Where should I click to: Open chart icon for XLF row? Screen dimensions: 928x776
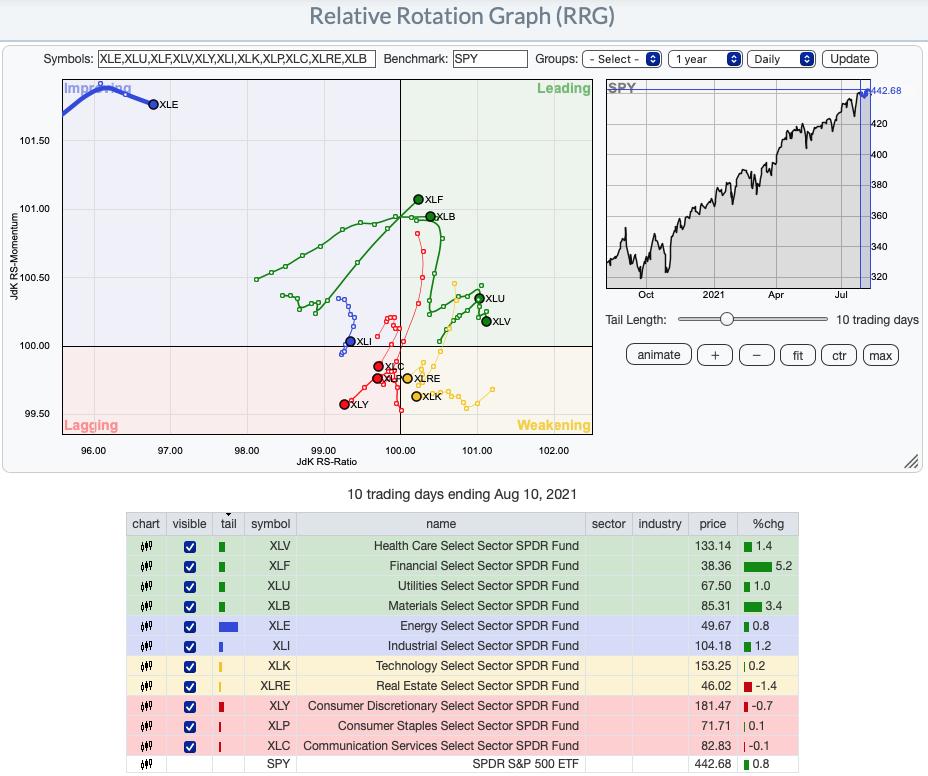[146, 566]
